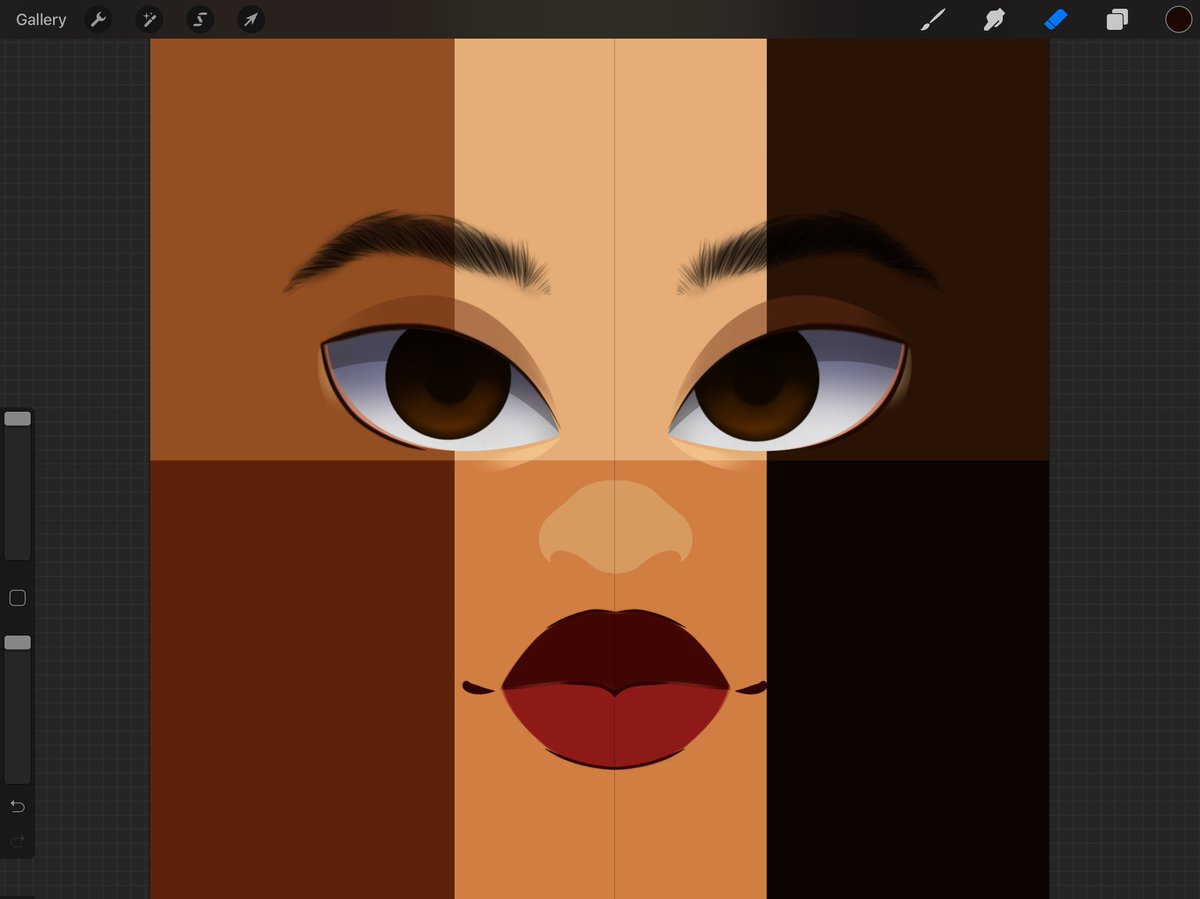
Task: Undo the last stroke
Action: pos(17,806)
